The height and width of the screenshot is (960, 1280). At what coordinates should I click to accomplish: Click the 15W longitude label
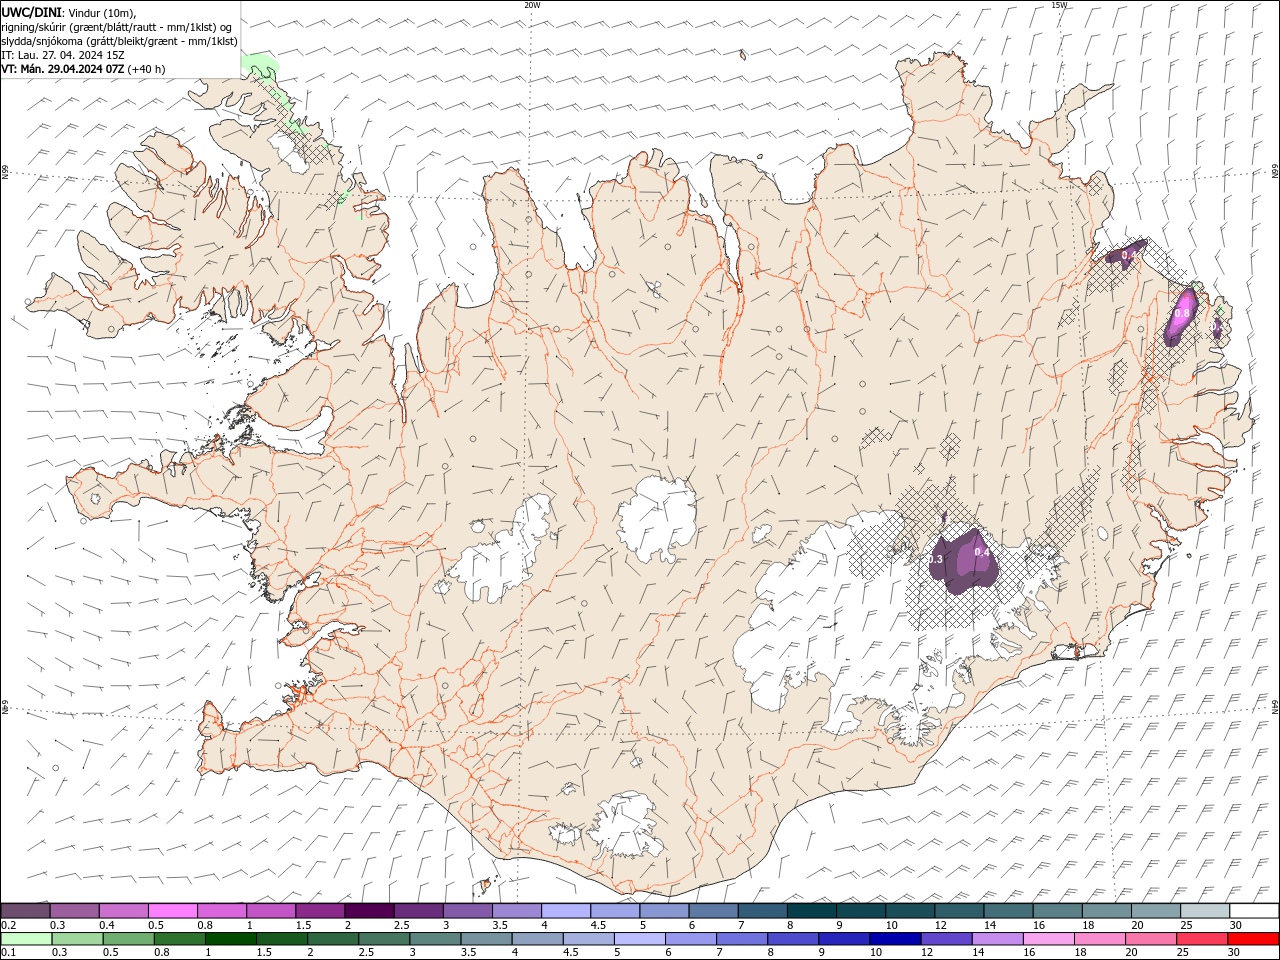[x=1059, y=5]
